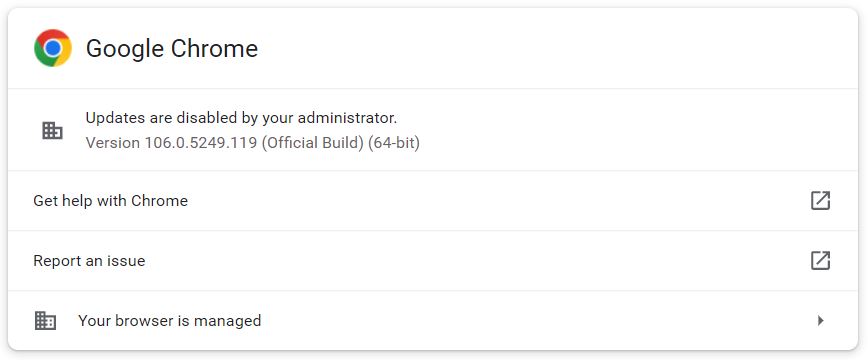Click empty space in Report an issue row
Viewport: 868px width, 360px height.
click(x=476, y=260)
